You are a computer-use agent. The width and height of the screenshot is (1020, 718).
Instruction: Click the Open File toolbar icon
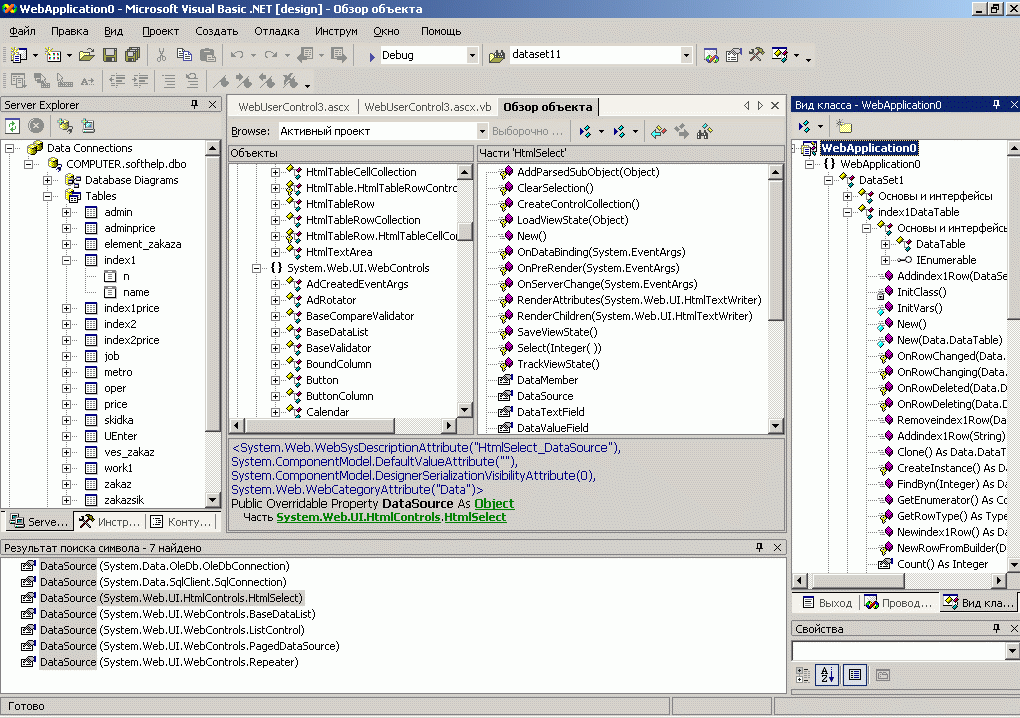coord(87,55)
